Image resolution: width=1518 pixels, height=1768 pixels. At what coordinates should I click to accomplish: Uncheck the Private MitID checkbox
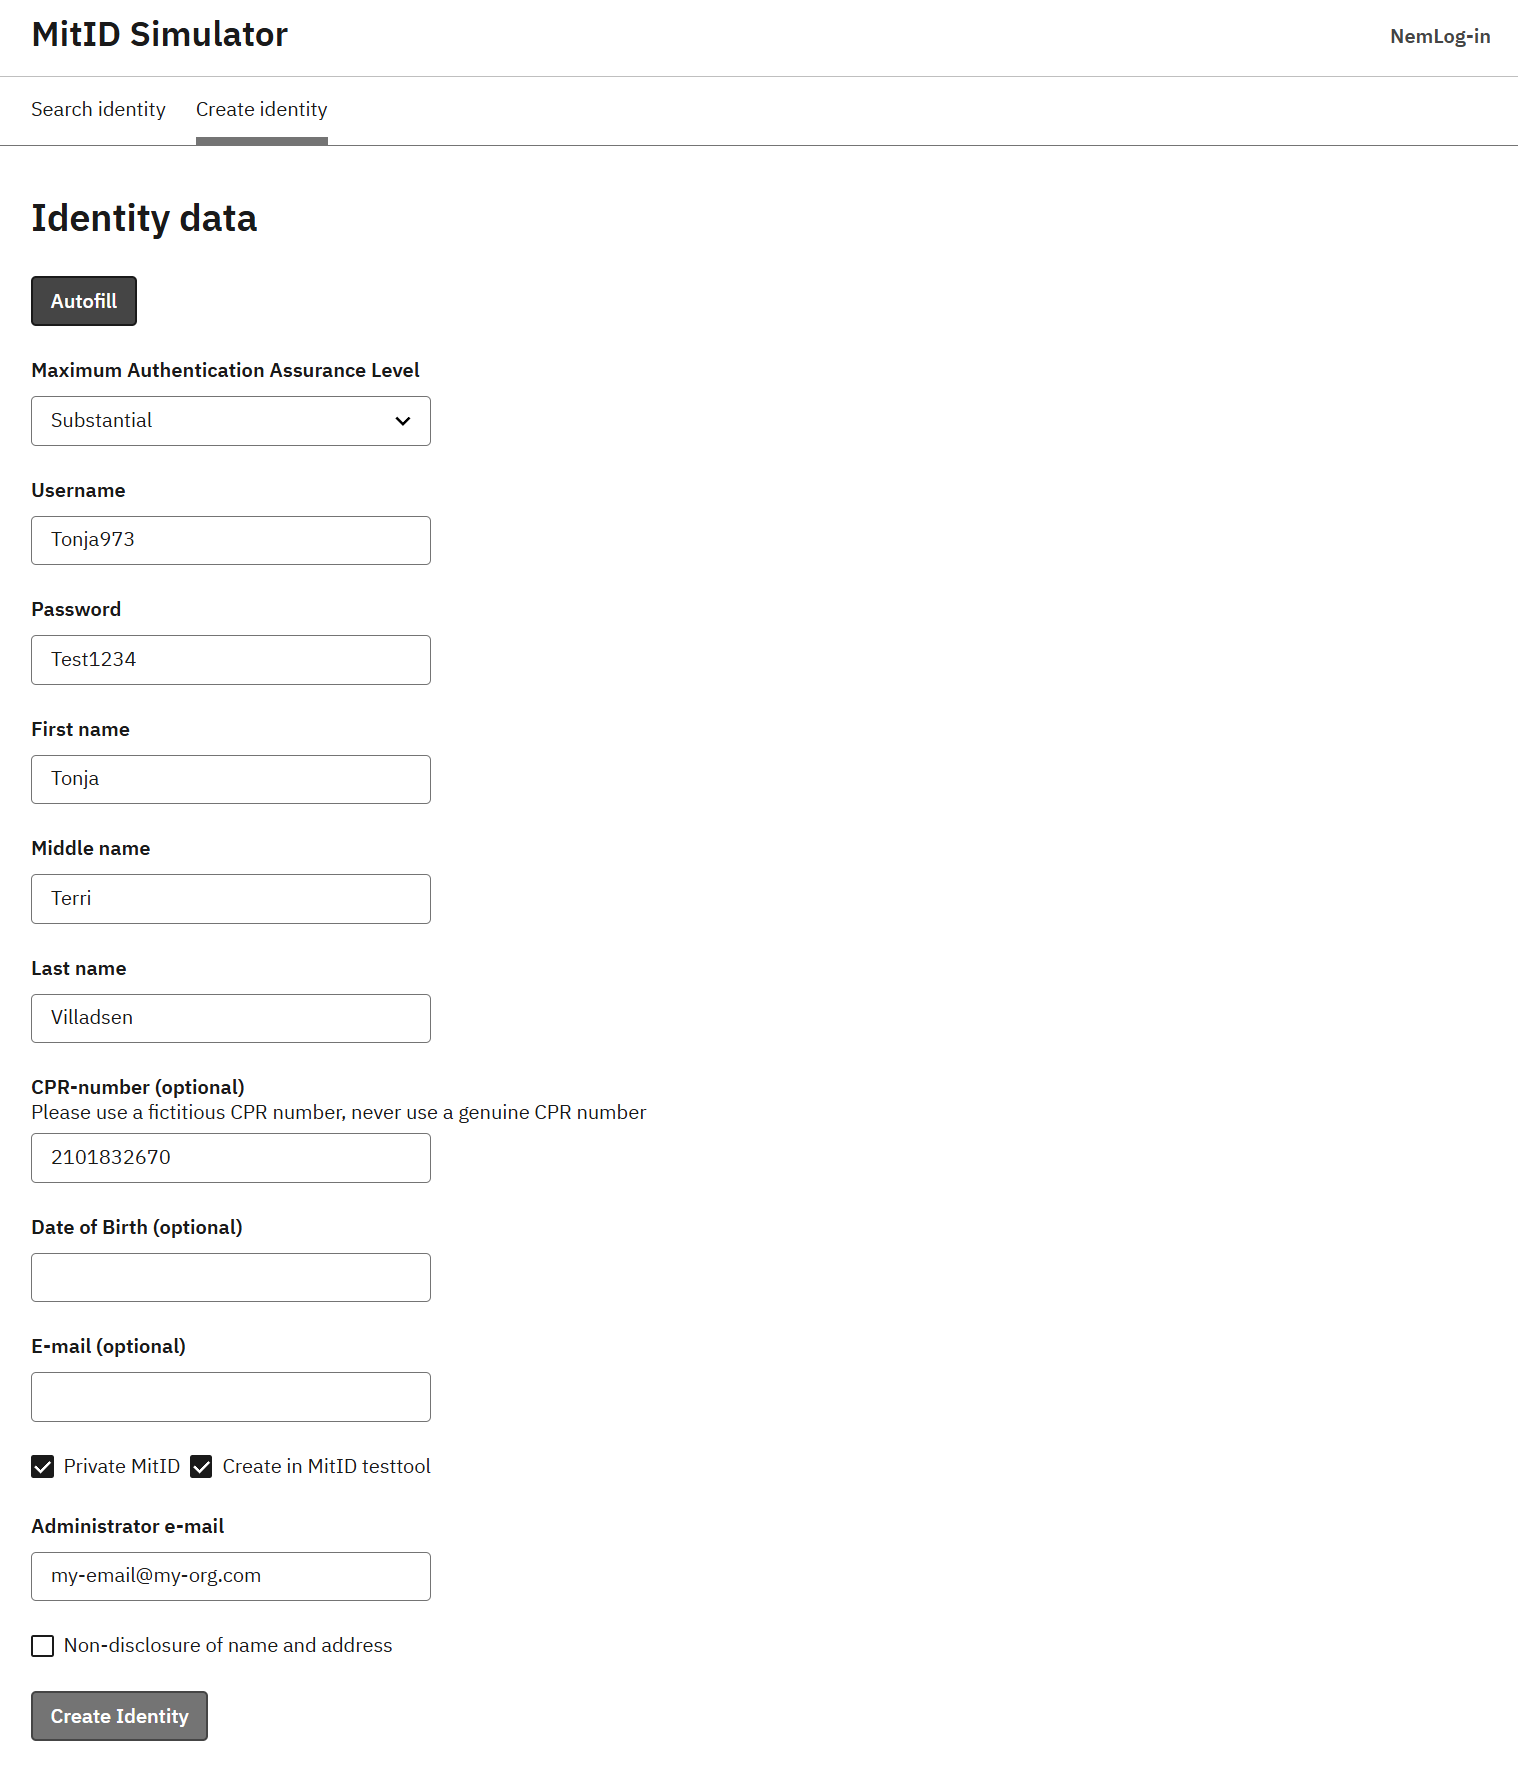(x=42, y=1467)
